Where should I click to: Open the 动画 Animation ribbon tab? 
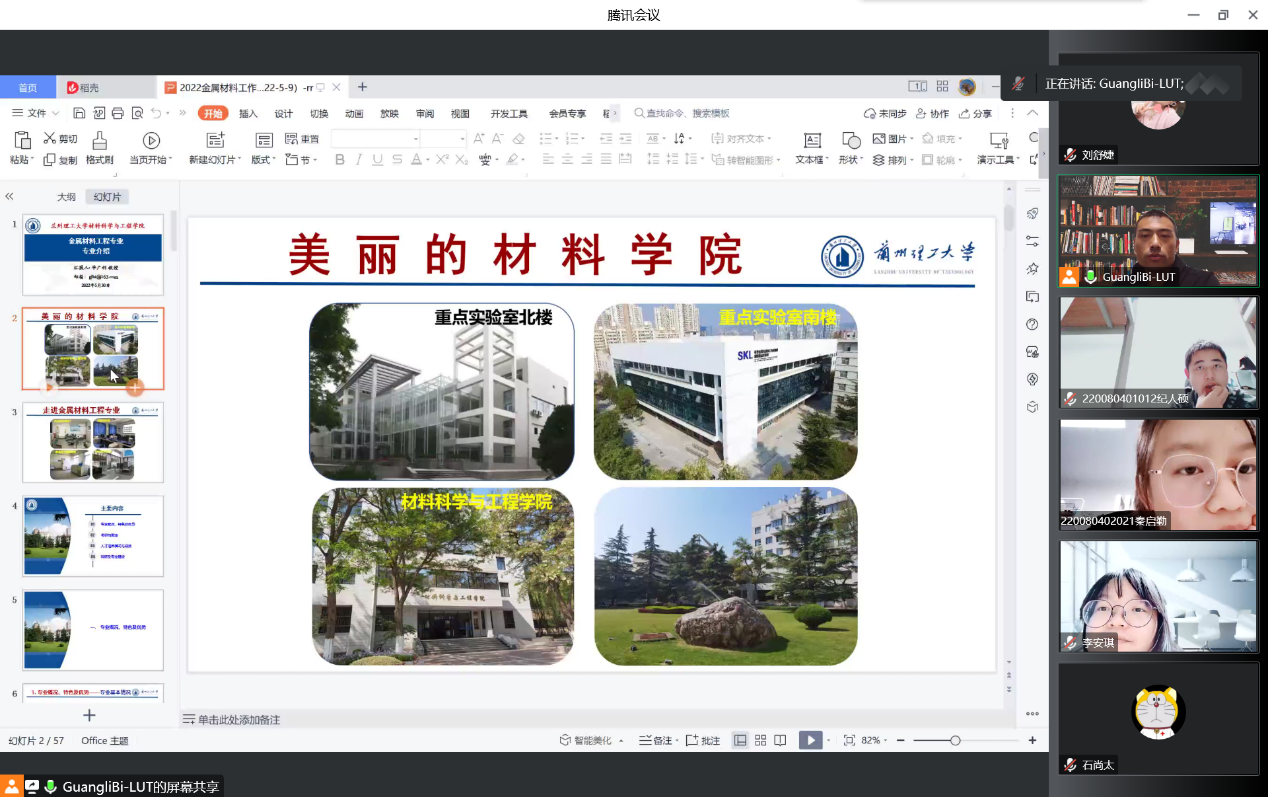pos(354,114)
